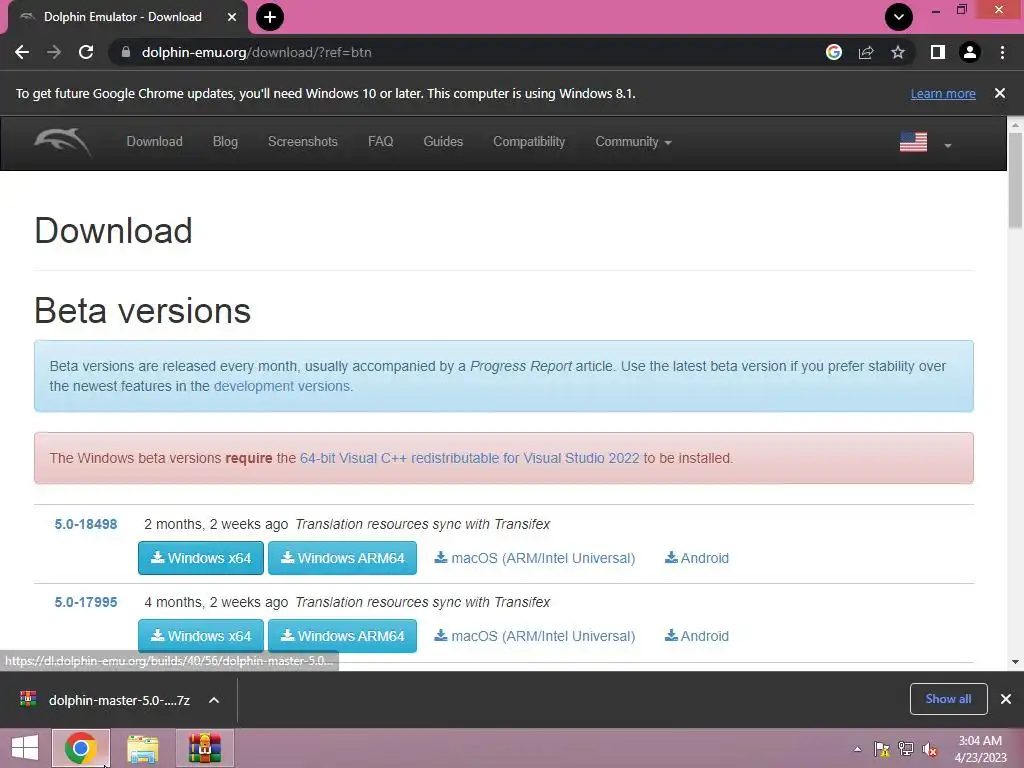Click the US flag language selector

point(914,142)
